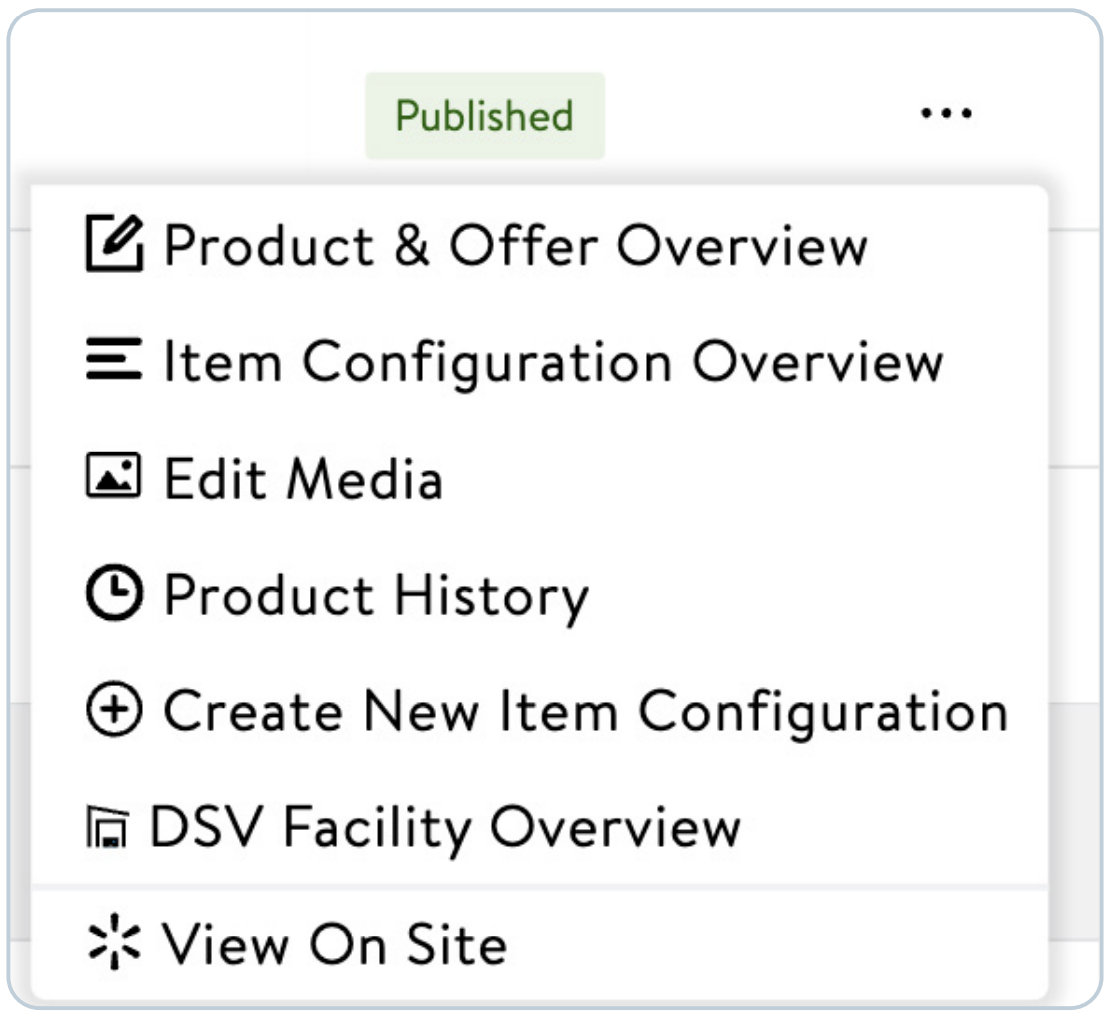
Task: Click the picture icon beside Edit Media
Action: pos(113,476)
